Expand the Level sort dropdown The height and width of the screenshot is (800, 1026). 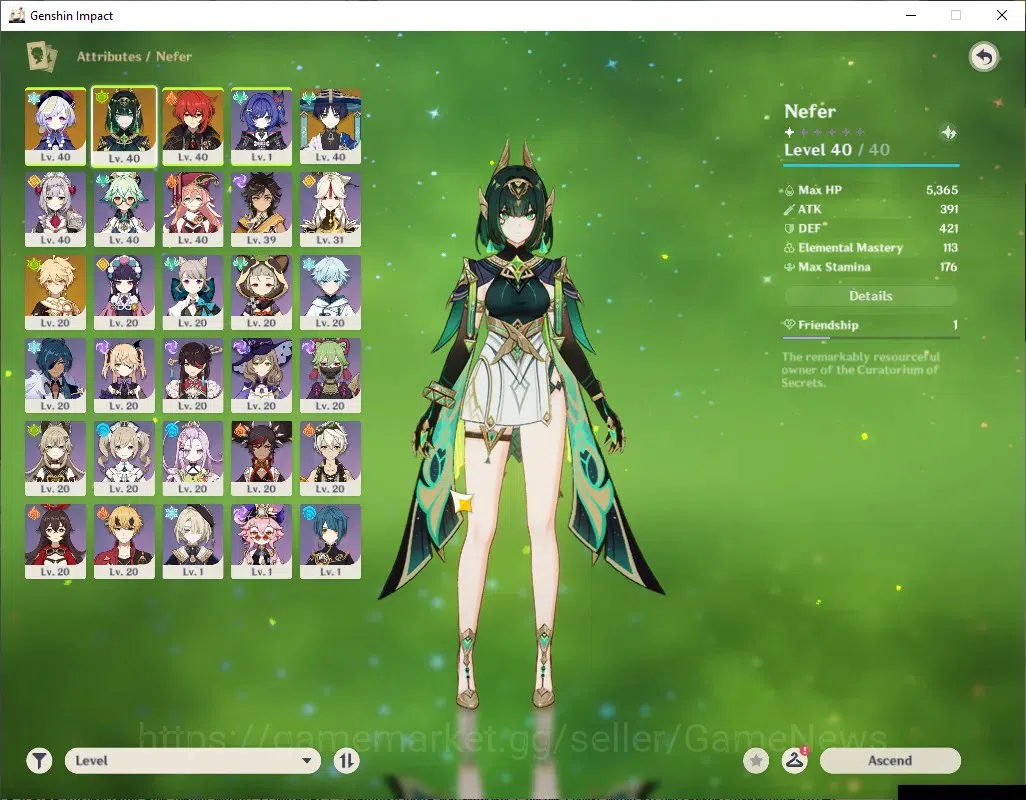coord(193,761)
